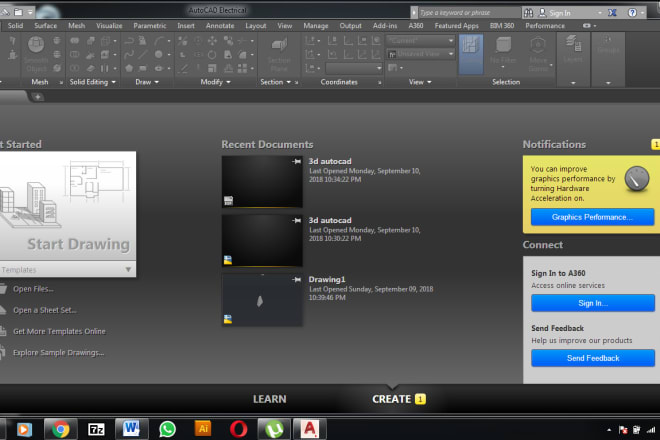
Task: Click the hardware acceleration dial icon
Action: pyautogui.click(x=637, y=179)
